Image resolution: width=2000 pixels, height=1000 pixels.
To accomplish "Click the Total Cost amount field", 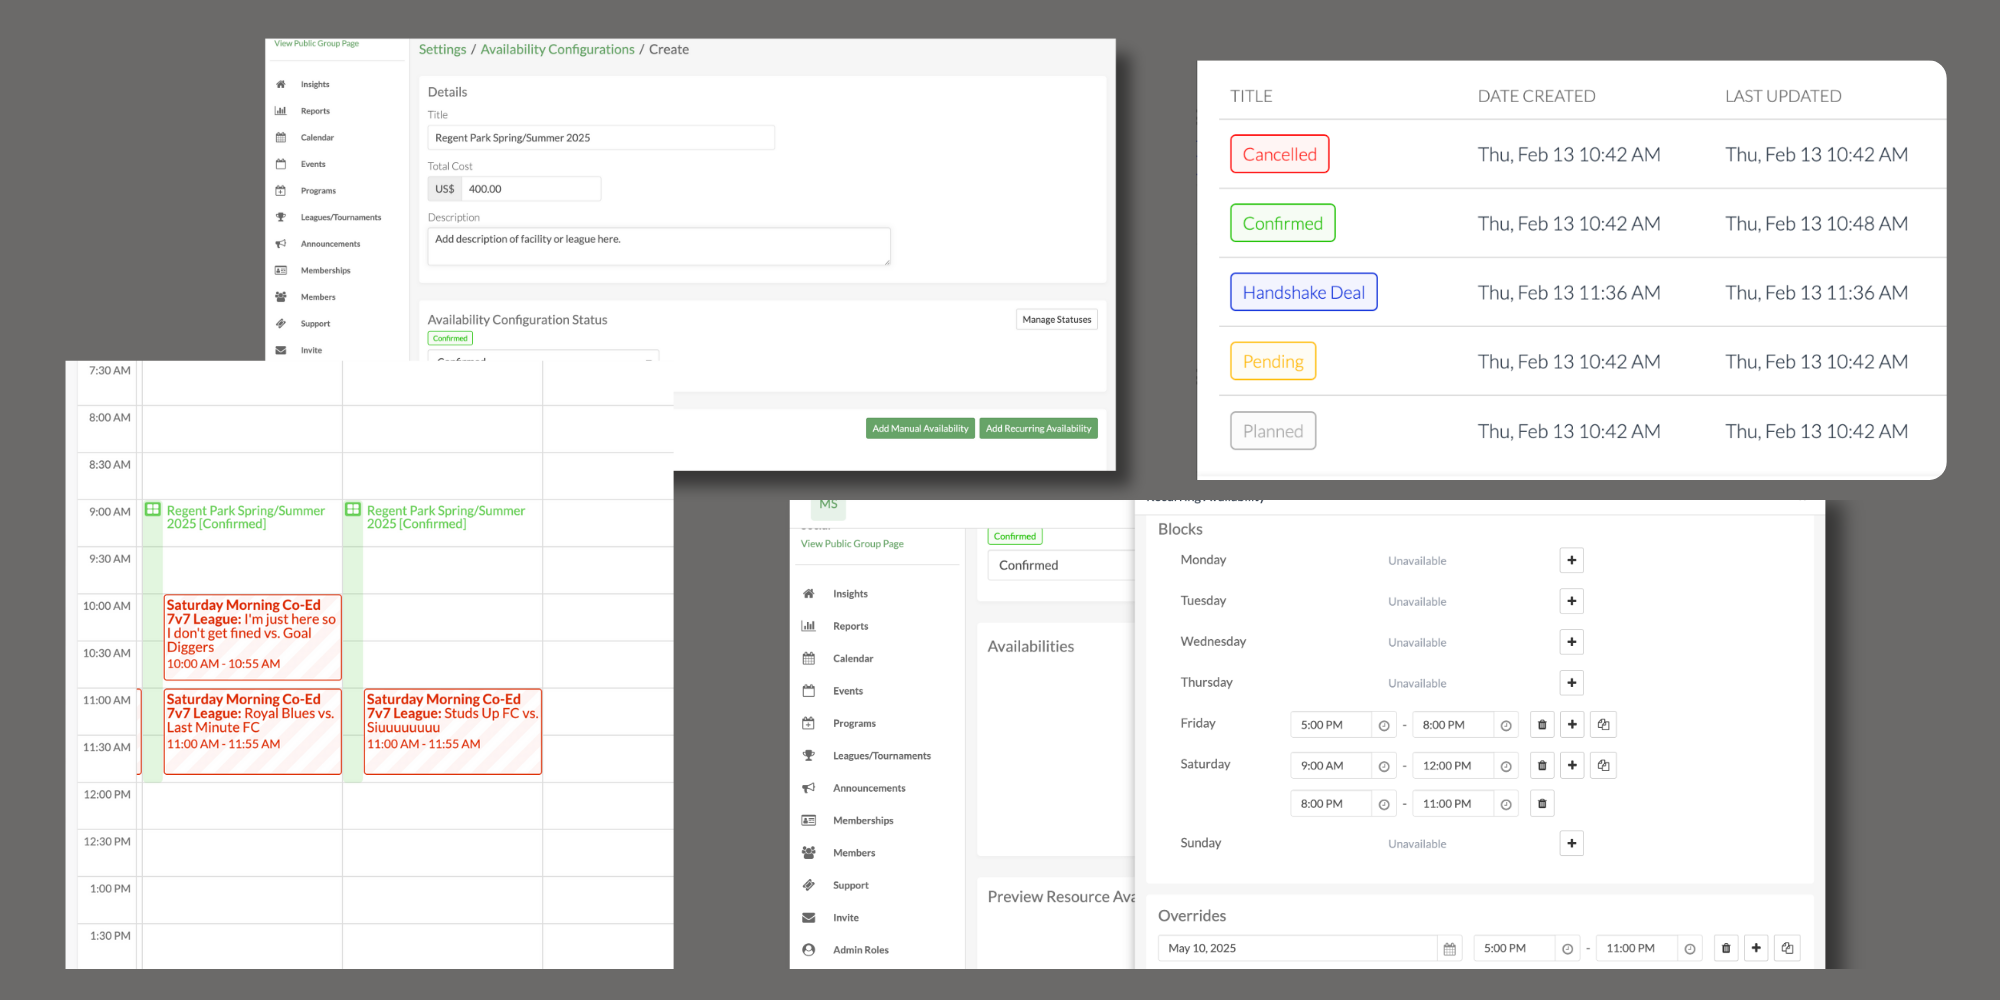I will click(x=530, y=189).
